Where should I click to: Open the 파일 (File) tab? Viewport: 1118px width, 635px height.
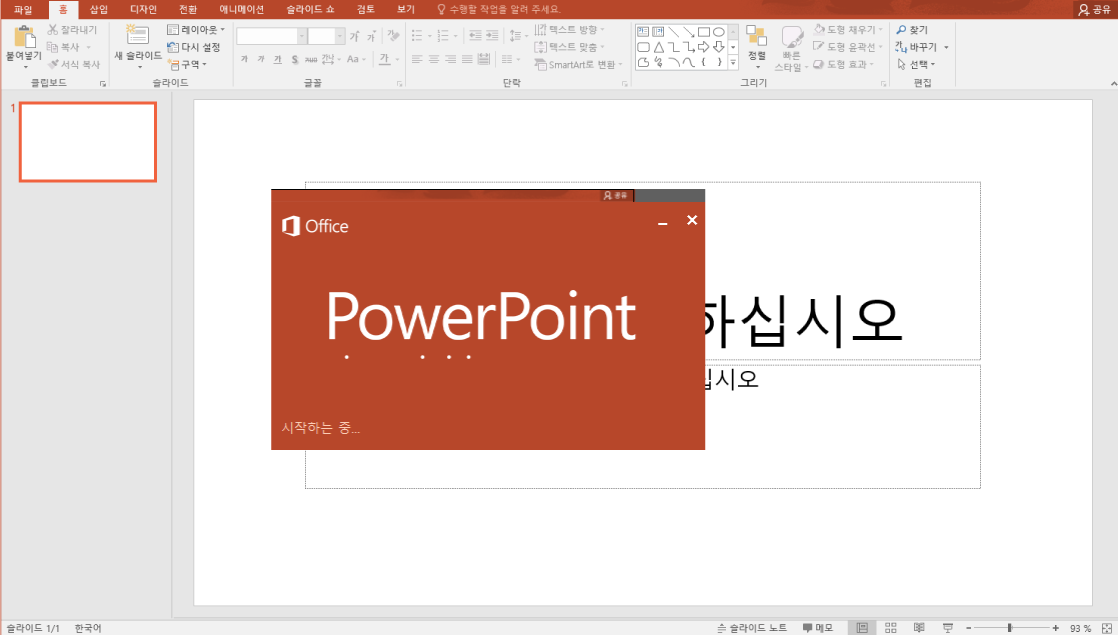click(23, 9)
